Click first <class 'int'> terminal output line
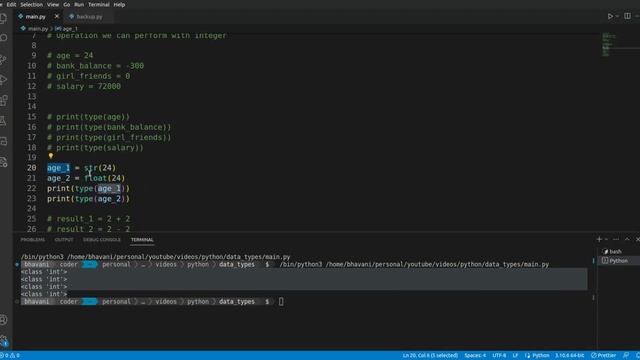 [x=44, y=272]
